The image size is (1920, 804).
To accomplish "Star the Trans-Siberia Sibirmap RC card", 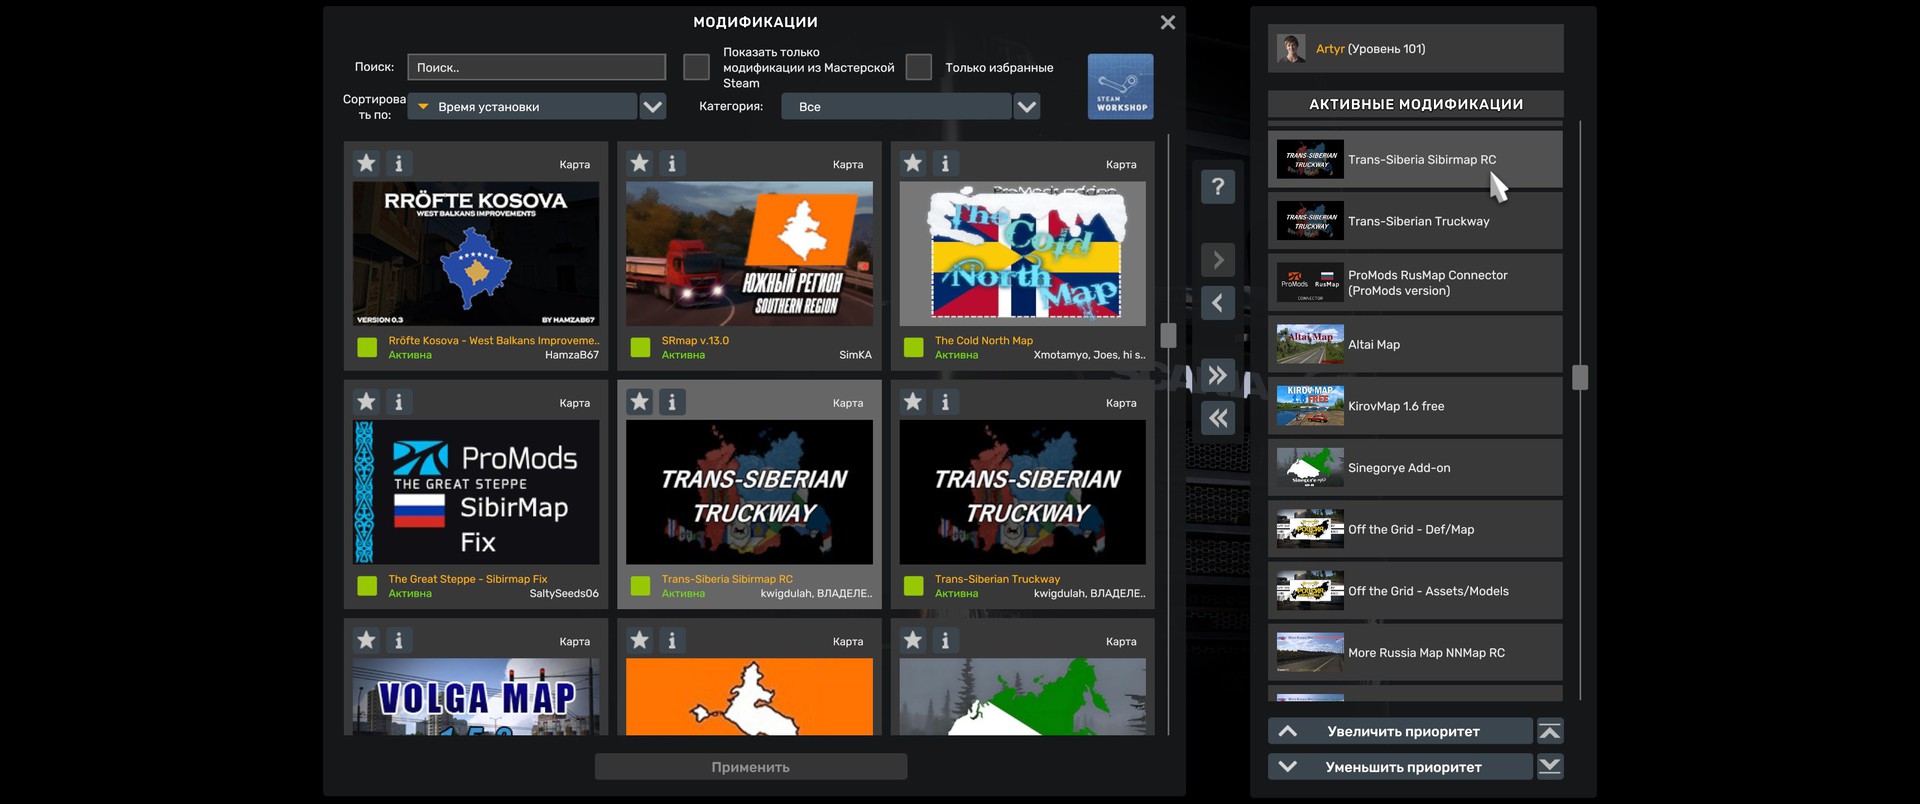I will click(640, 402).
